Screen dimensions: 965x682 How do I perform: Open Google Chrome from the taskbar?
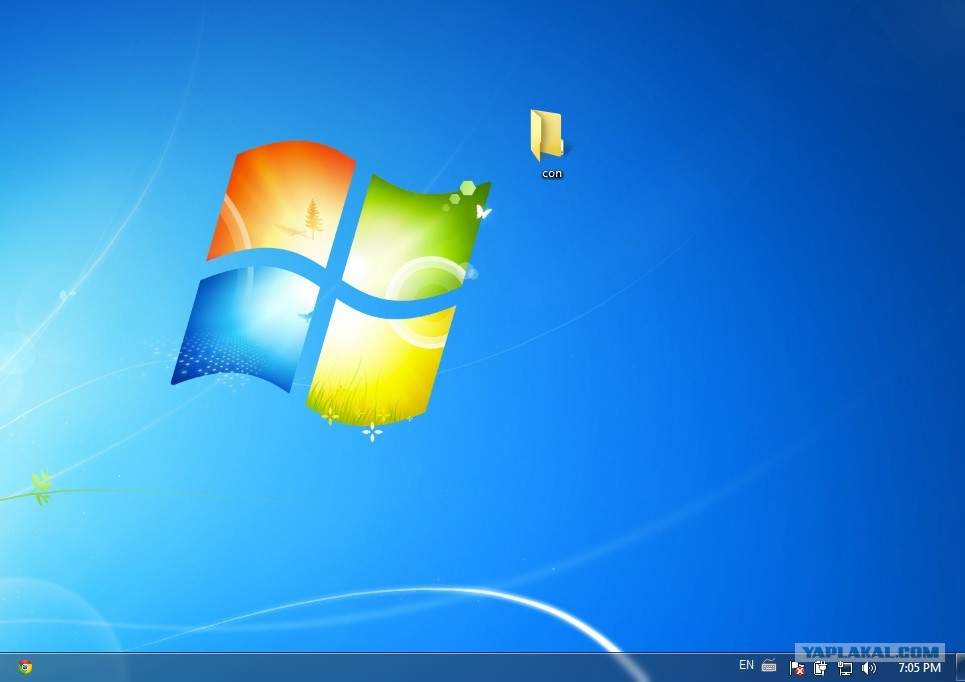[25, 667]
